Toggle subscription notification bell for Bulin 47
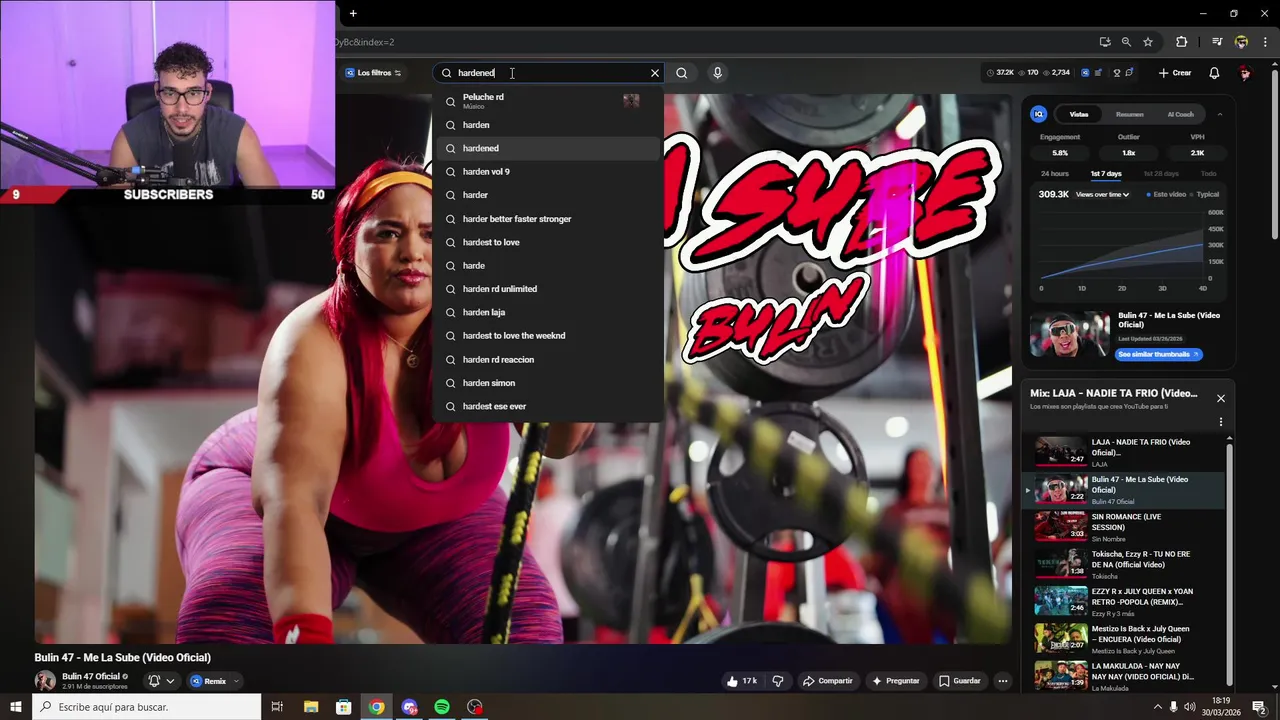The width and height of the screenshot is (1280, 720). pos(161,681)
